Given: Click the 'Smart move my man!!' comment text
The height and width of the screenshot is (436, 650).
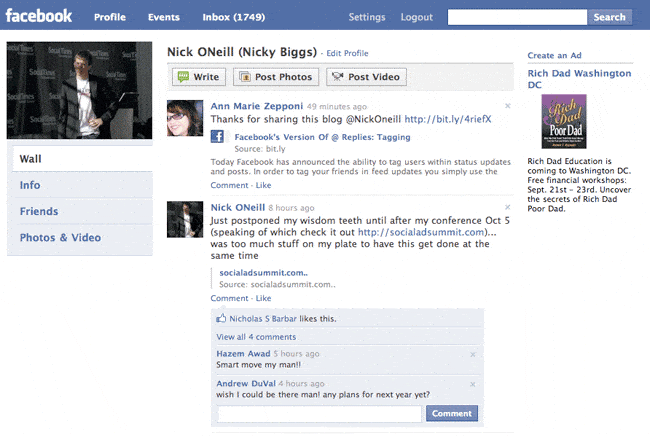Looking at the screenshot, I should coord(258,365).
